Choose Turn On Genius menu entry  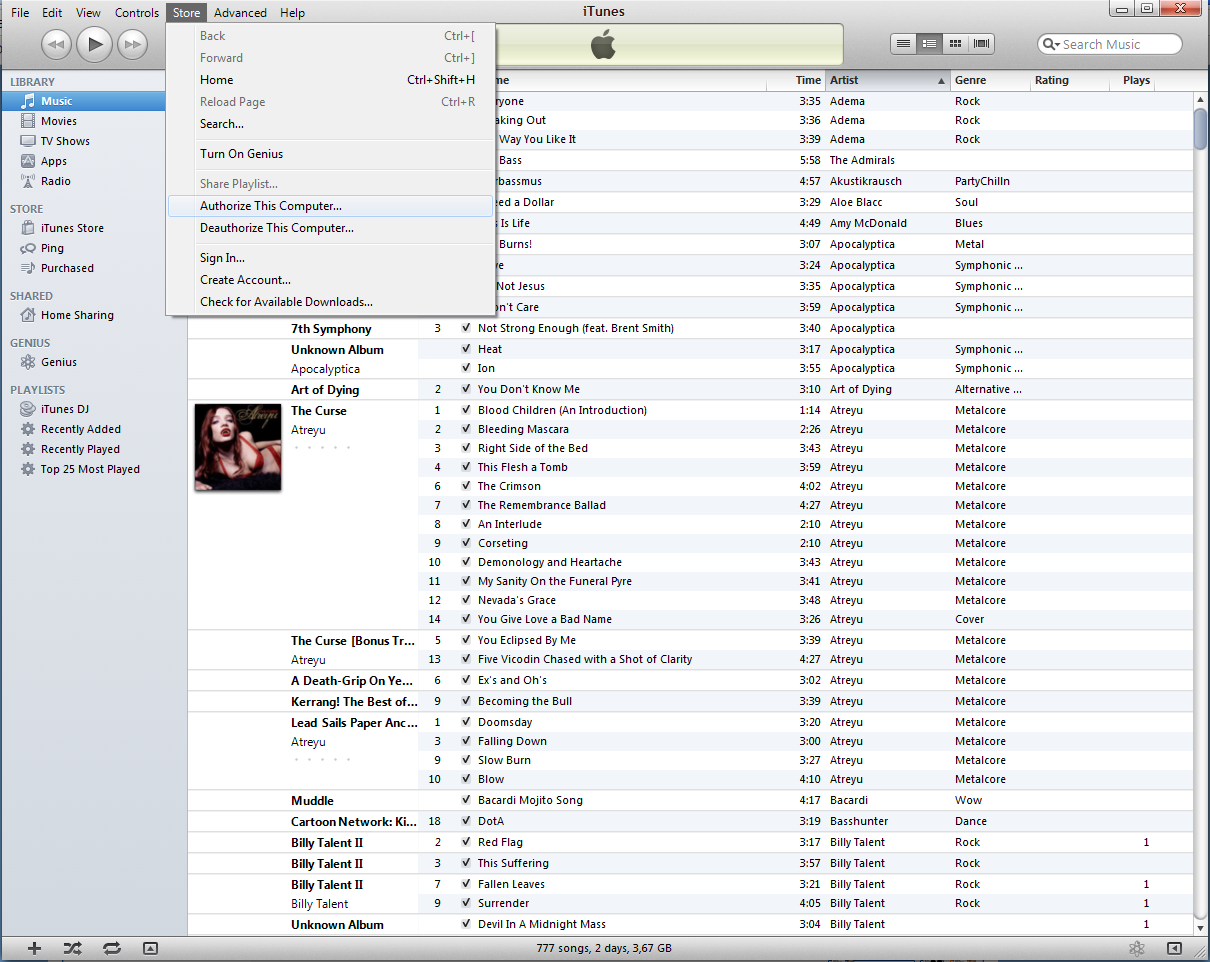(331, 154)
